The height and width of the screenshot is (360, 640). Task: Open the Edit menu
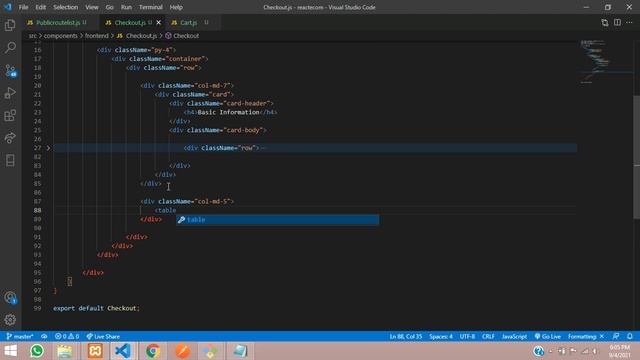click(40, 7)
